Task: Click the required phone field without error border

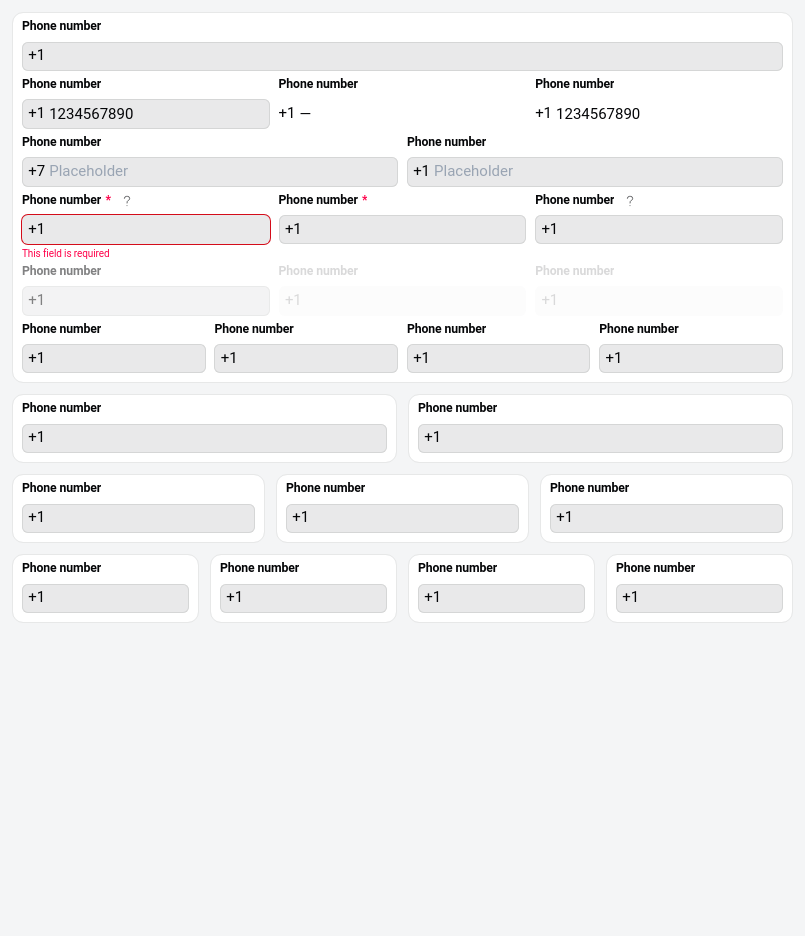Action: (402, 230)
